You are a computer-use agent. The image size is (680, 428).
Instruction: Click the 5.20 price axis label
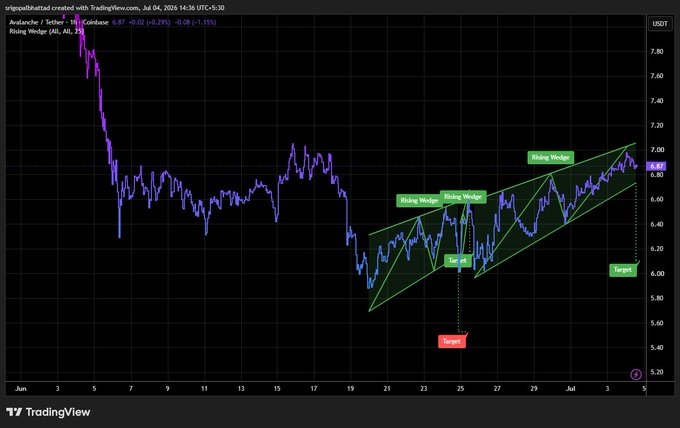tap(657, 372)
